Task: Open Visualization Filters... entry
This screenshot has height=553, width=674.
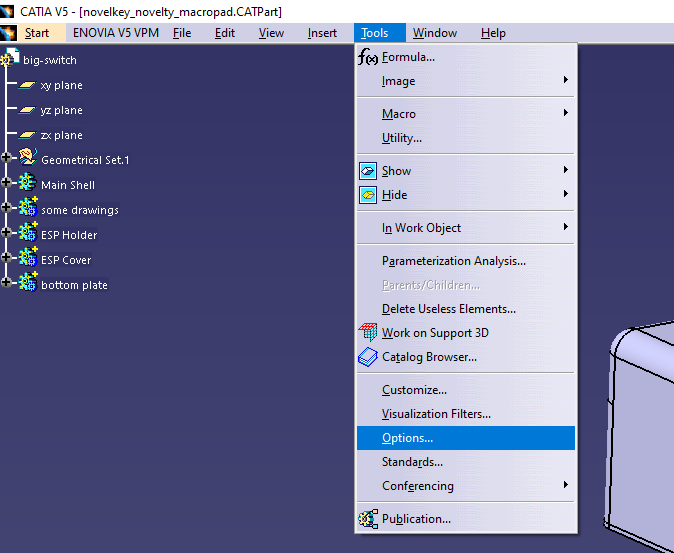Action: tap(466, 414)
